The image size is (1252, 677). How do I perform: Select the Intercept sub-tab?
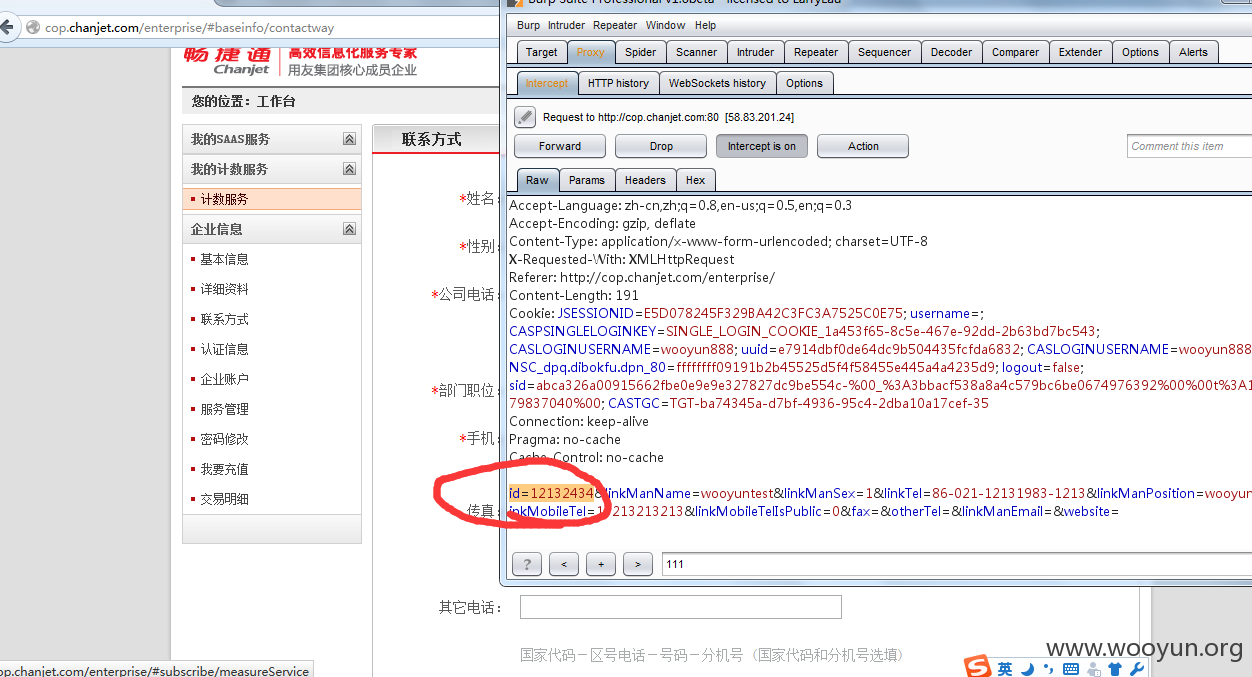click(x=547, y=83)
